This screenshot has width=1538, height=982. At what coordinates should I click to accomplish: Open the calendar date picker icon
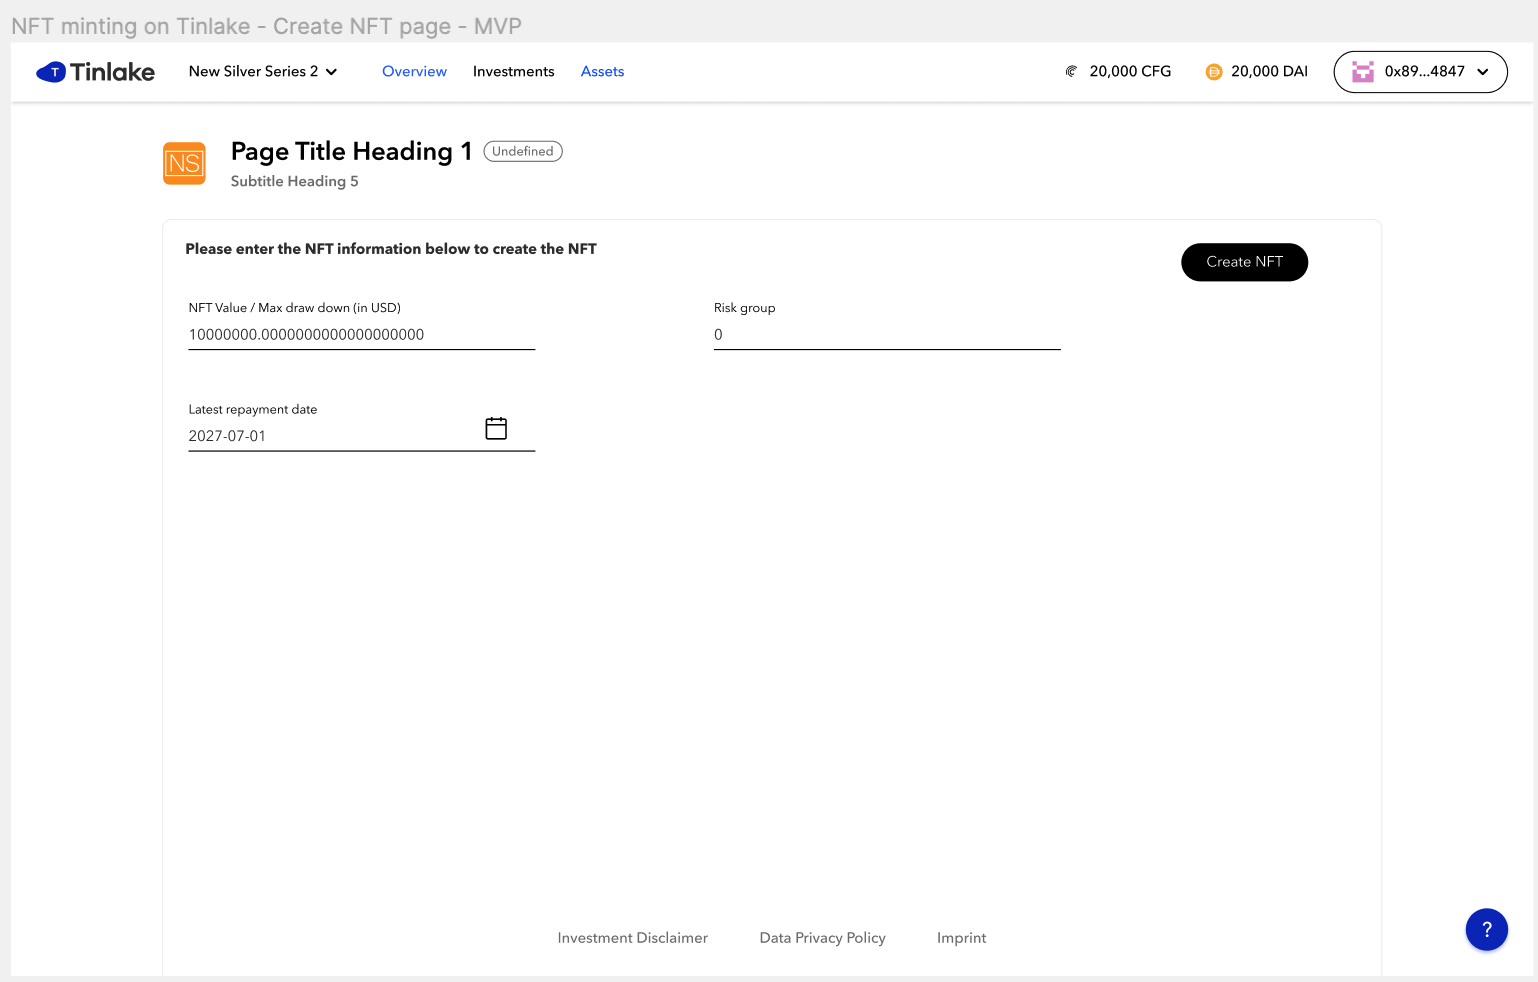[x=496, y=427]
